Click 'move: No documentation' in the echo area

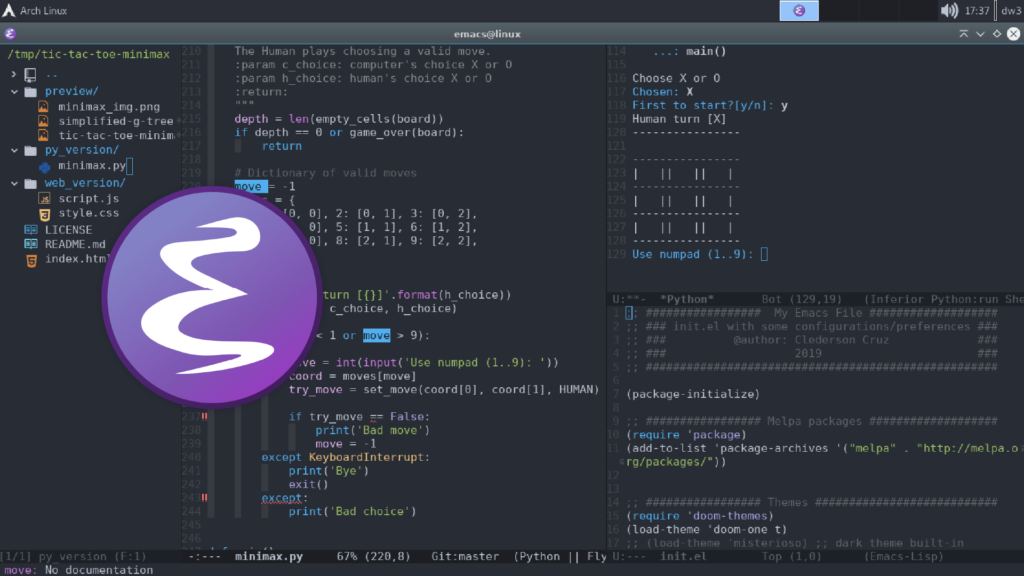click(x=78, y=569)
